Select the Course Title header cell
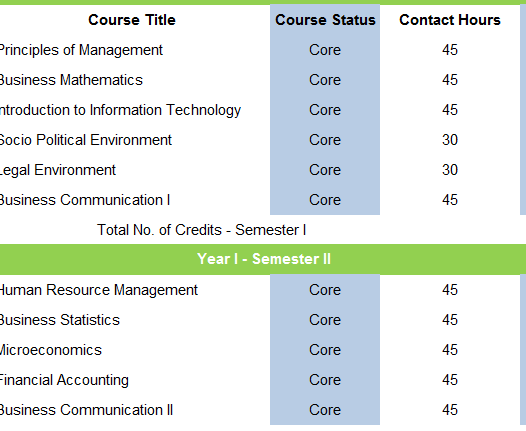Viewport: 526px width, 431px height. click(x=132, y=20)
